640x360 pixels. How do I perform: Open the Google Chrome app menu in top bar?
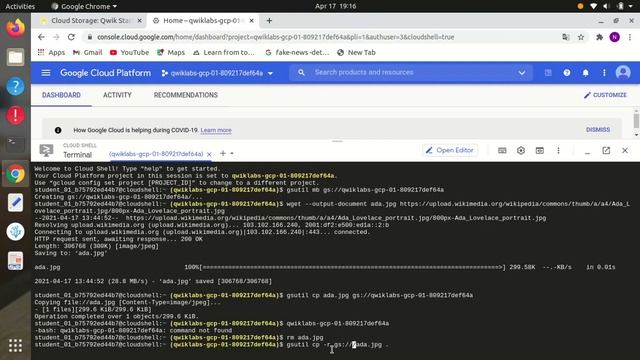[84, 6]
